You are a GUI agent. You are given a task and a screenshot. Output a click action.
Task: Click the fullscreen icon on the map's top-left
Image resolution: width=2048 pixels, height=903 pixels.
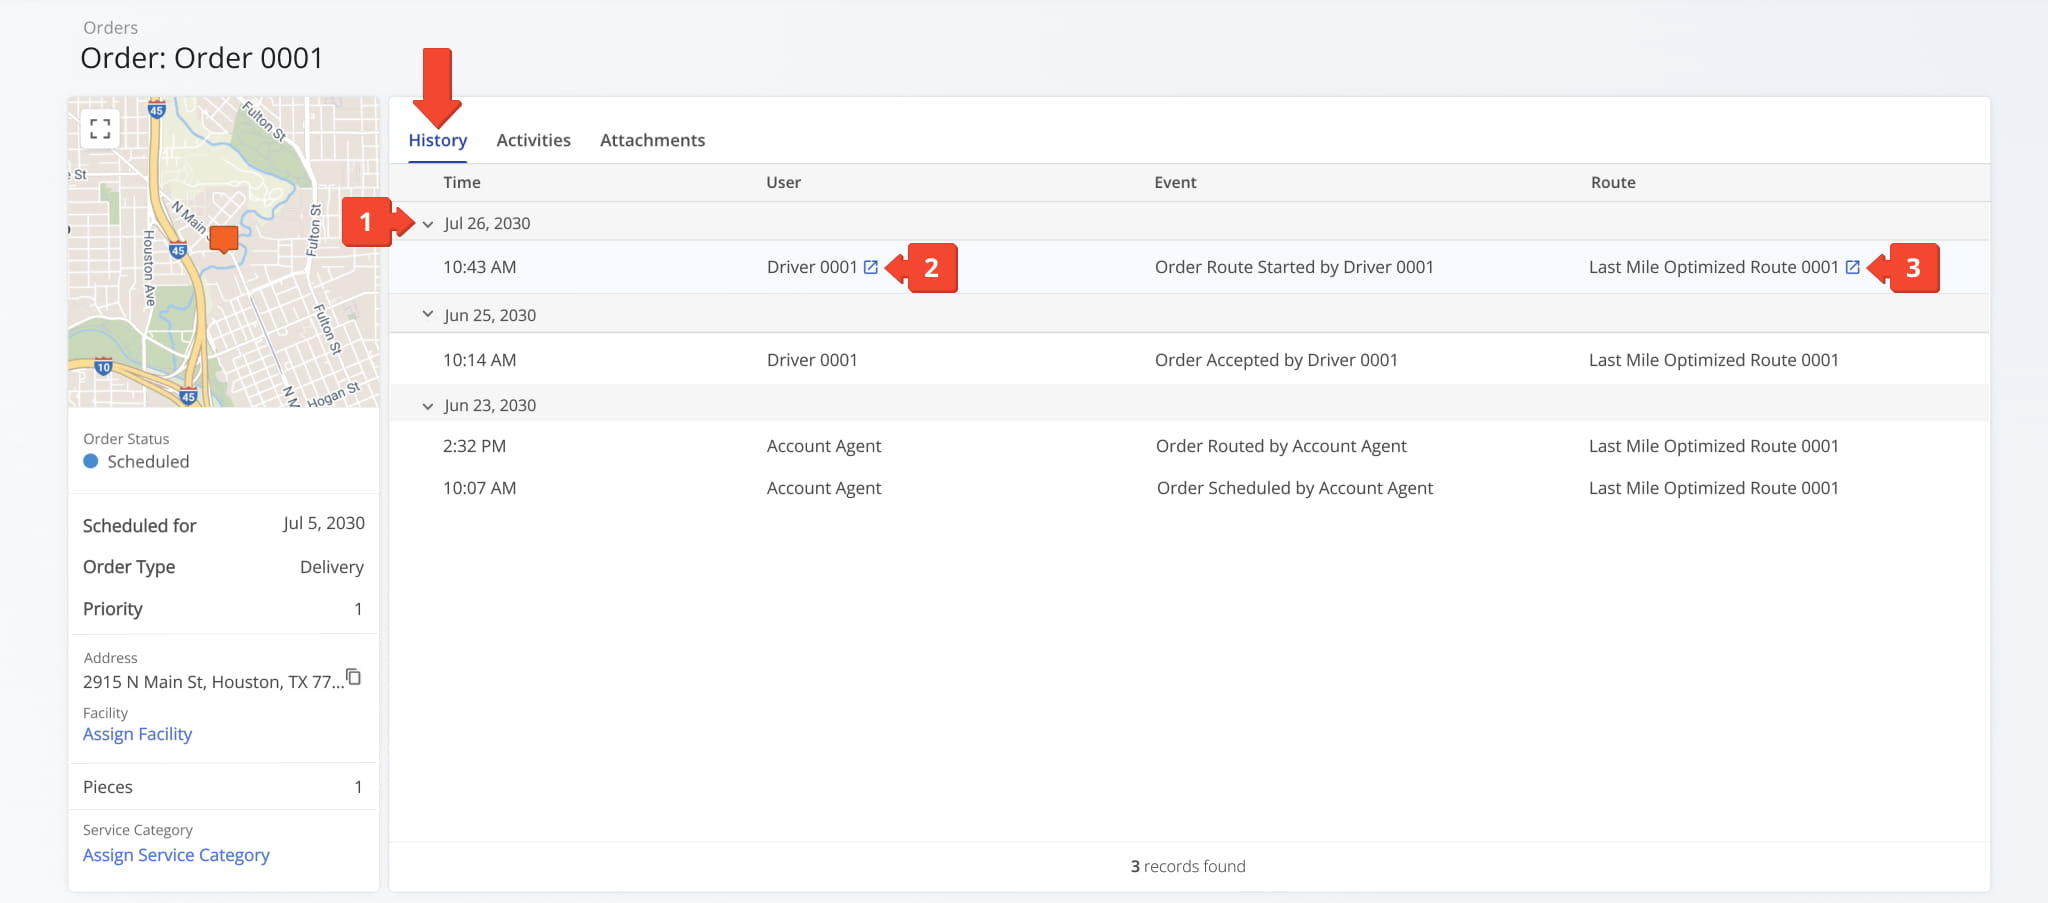pyautogui.click(x=99, y=129)
